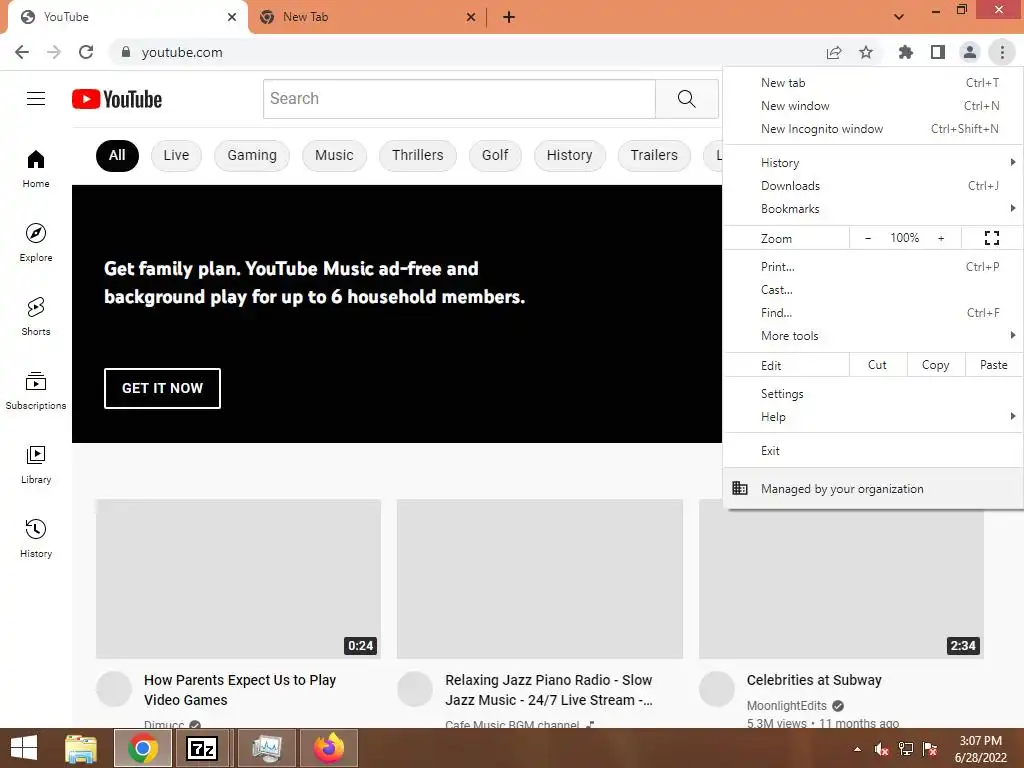Reload the page
The height and width of the screenshot is (768, 1024).
pos(86,52)
